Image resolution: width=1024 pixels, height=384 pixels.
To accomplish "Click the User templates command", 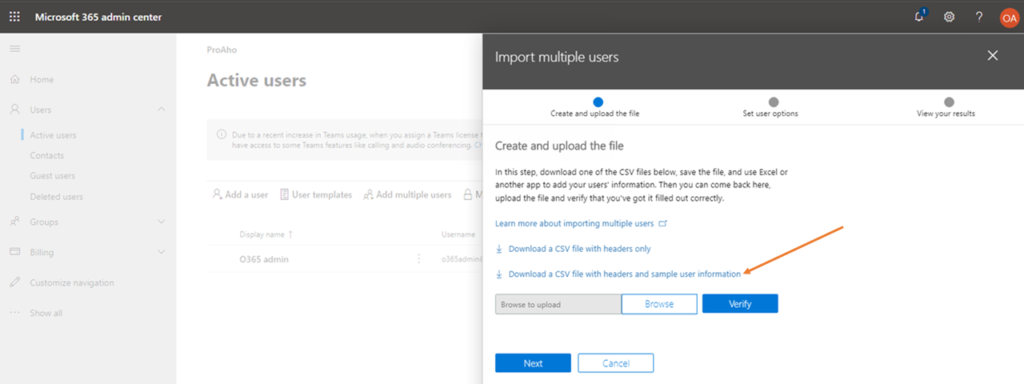I will [315, 195].
